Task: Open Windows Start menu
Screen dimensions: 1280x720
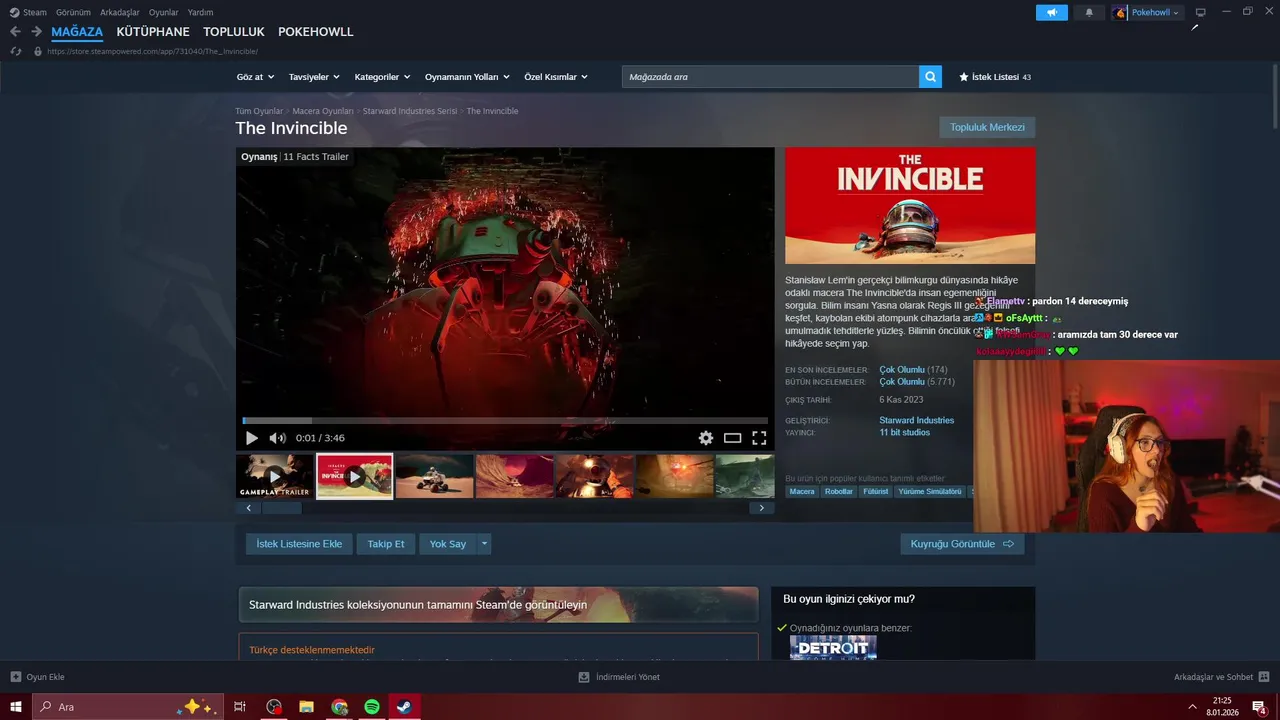Action: coord(16,707)
